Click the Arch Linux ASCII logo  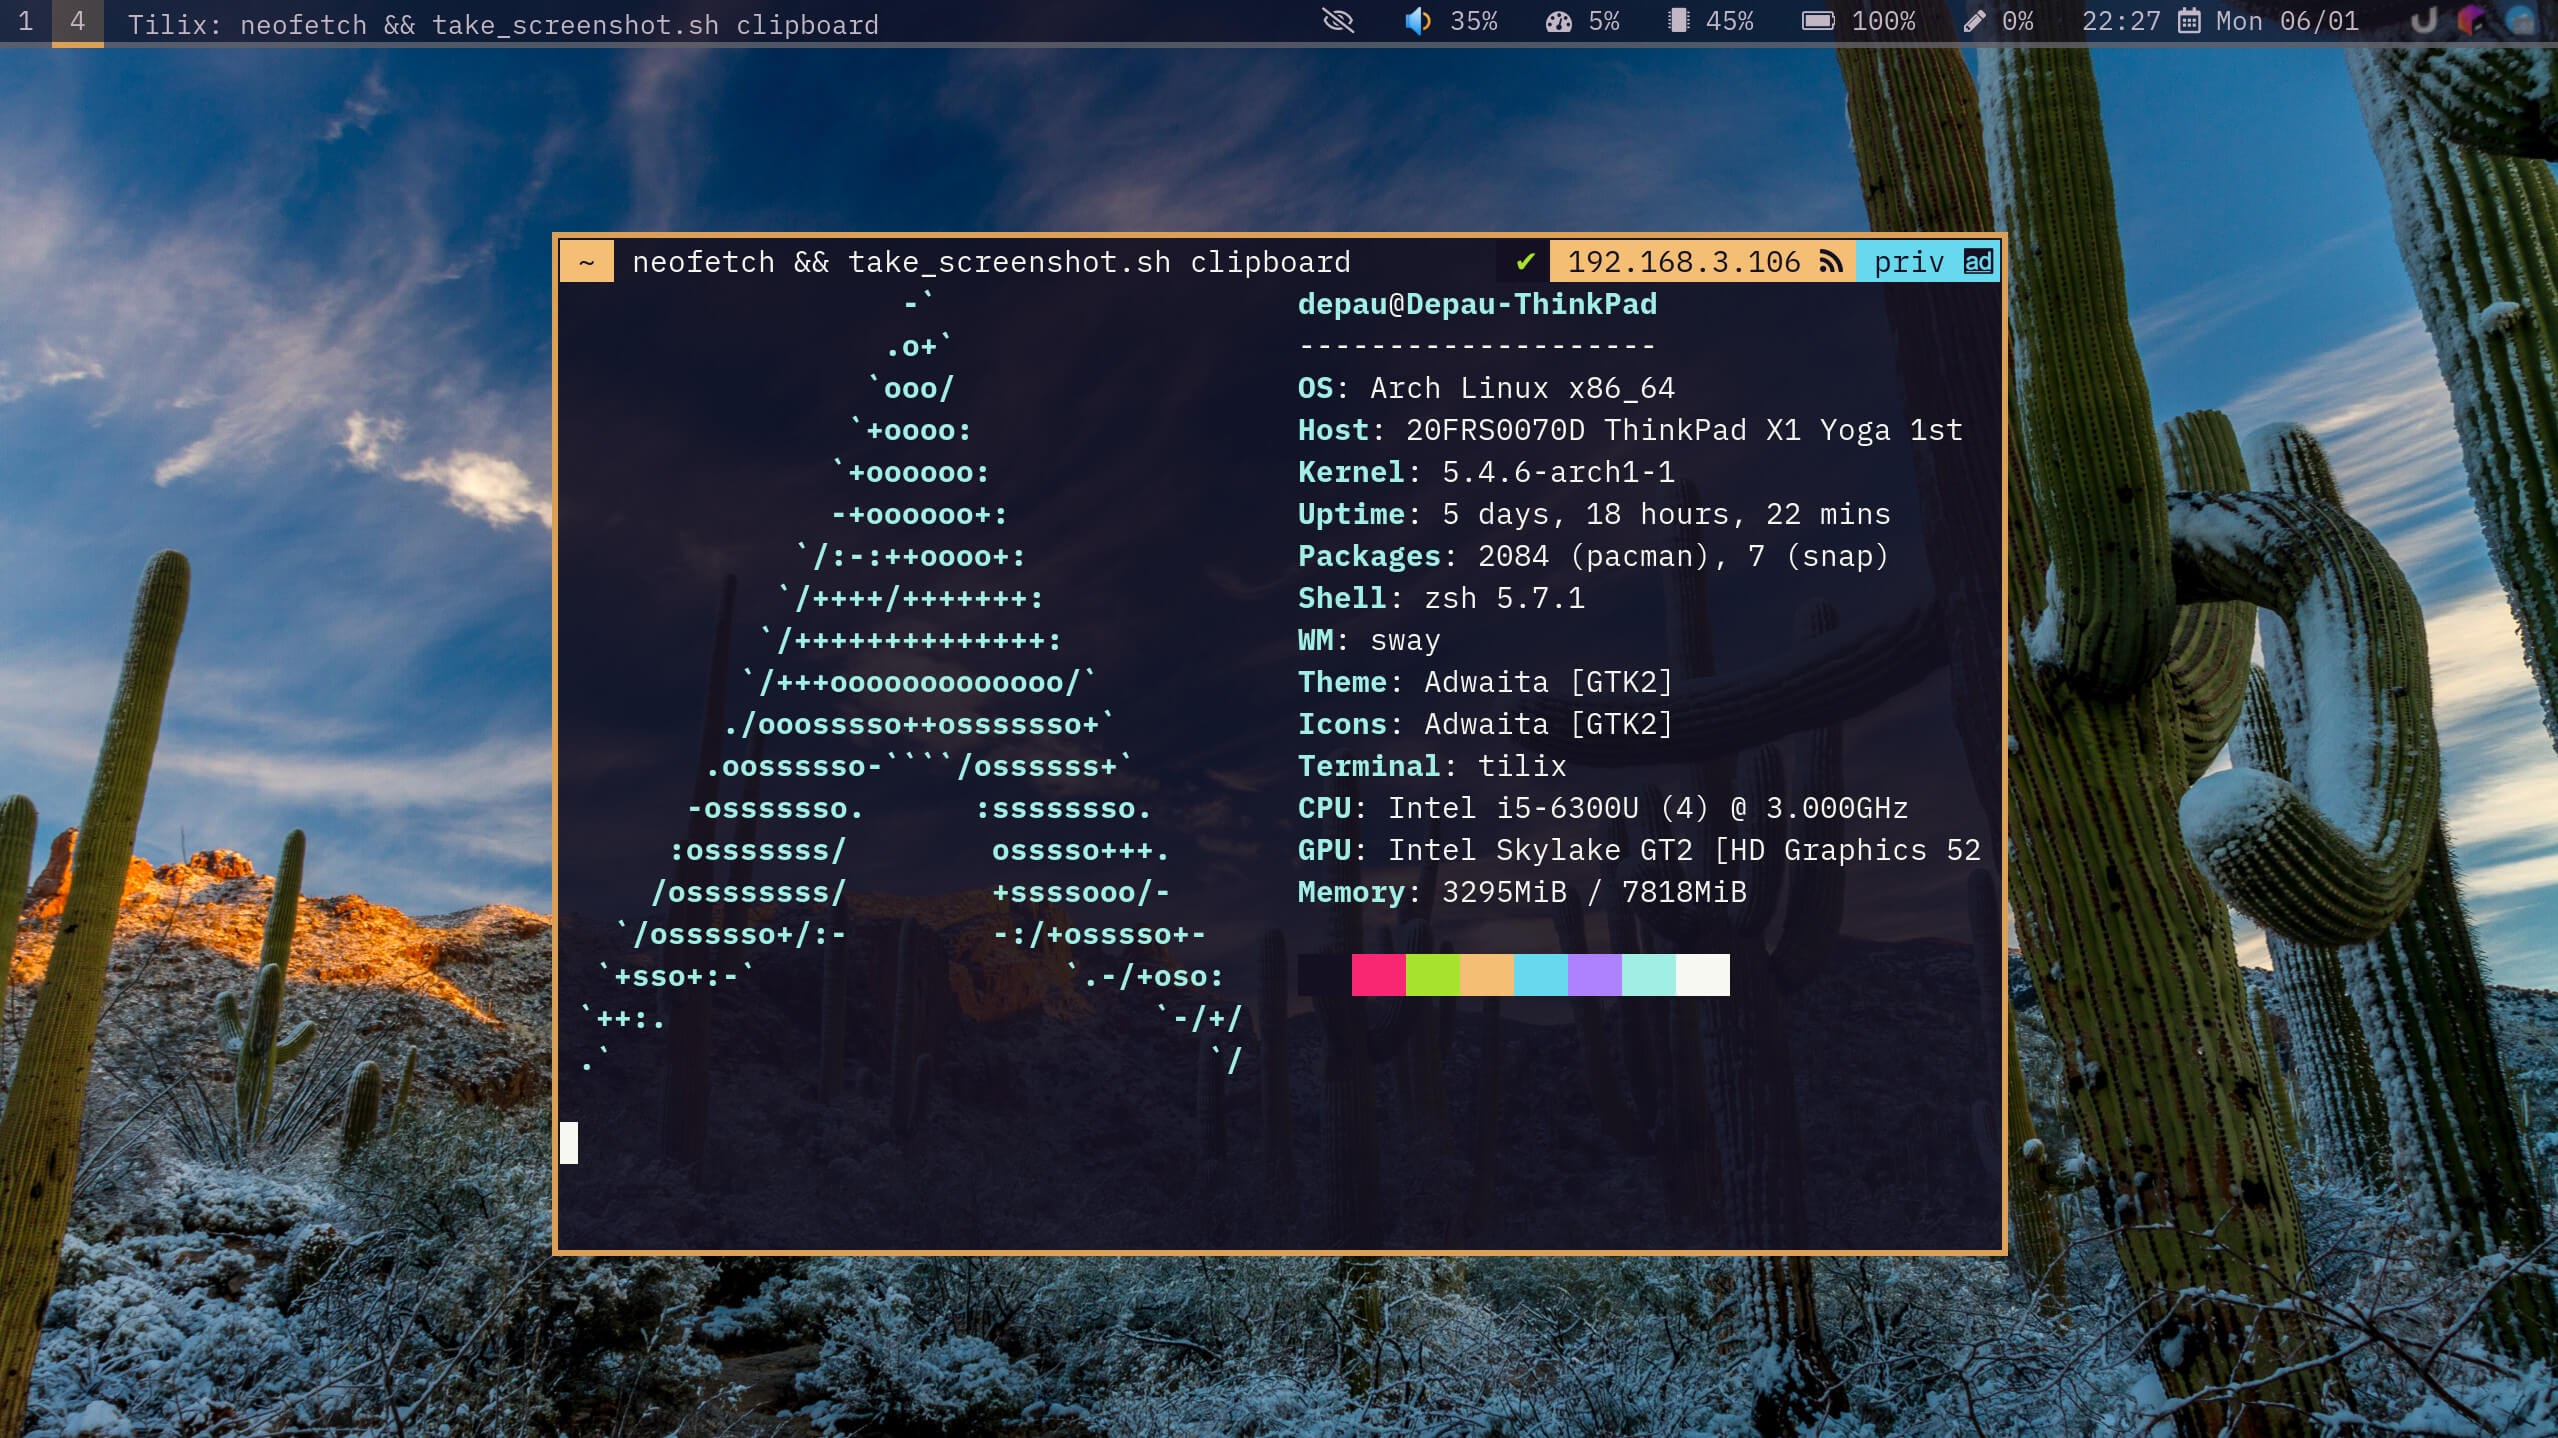(x=912, y=682)
